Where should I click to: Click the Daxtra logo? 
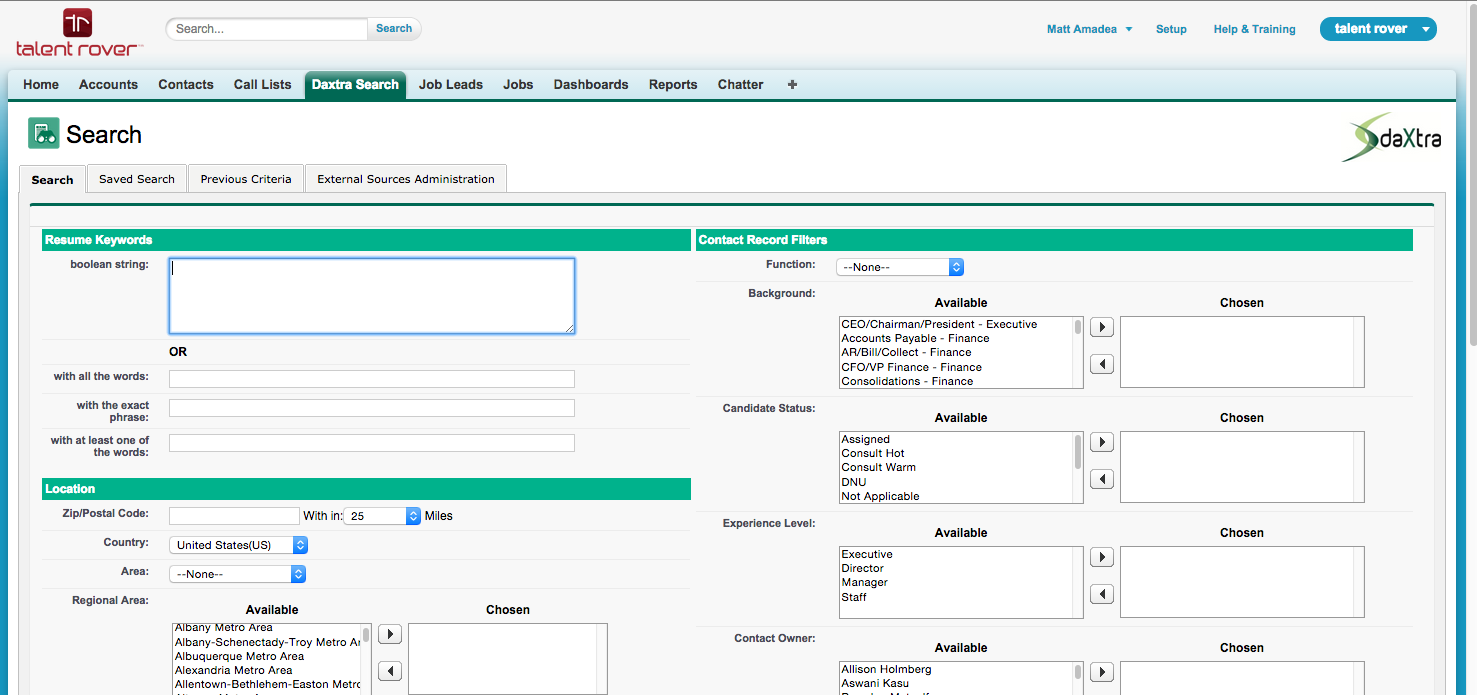click(x=1391, y=139)
